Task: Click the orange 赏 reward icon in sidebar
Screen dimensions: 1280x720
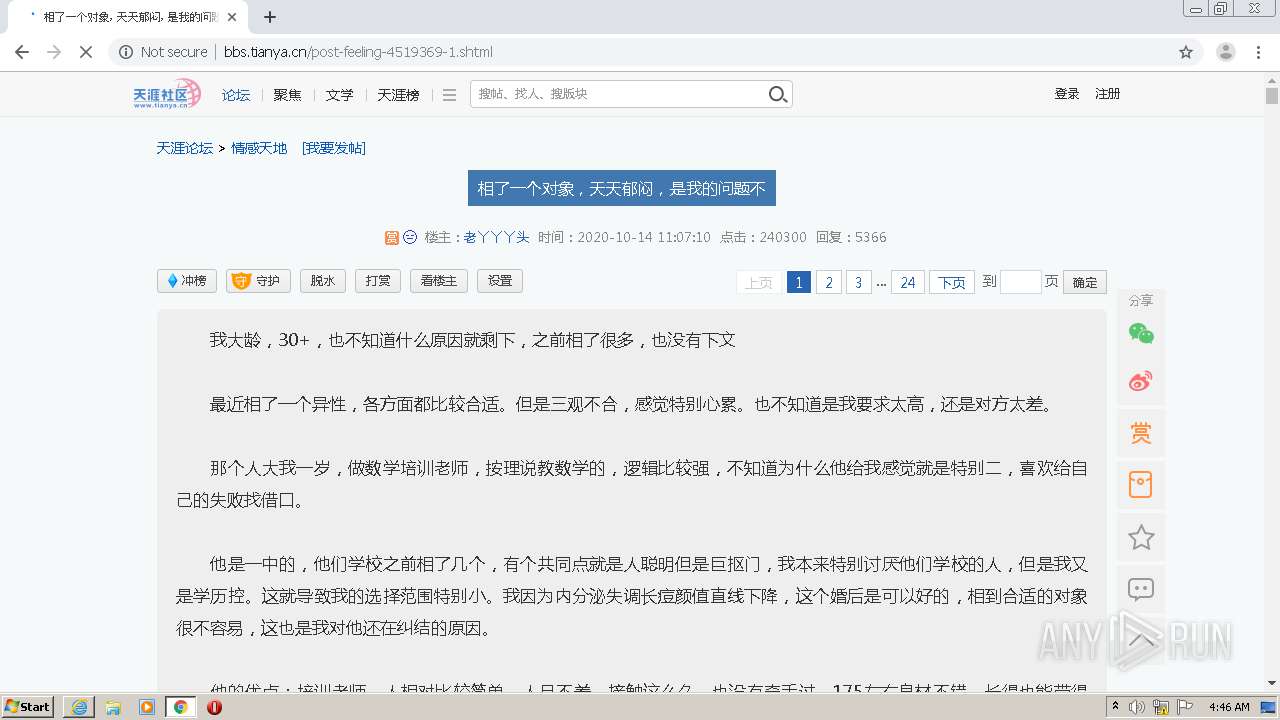Action: coord(1141,433)
